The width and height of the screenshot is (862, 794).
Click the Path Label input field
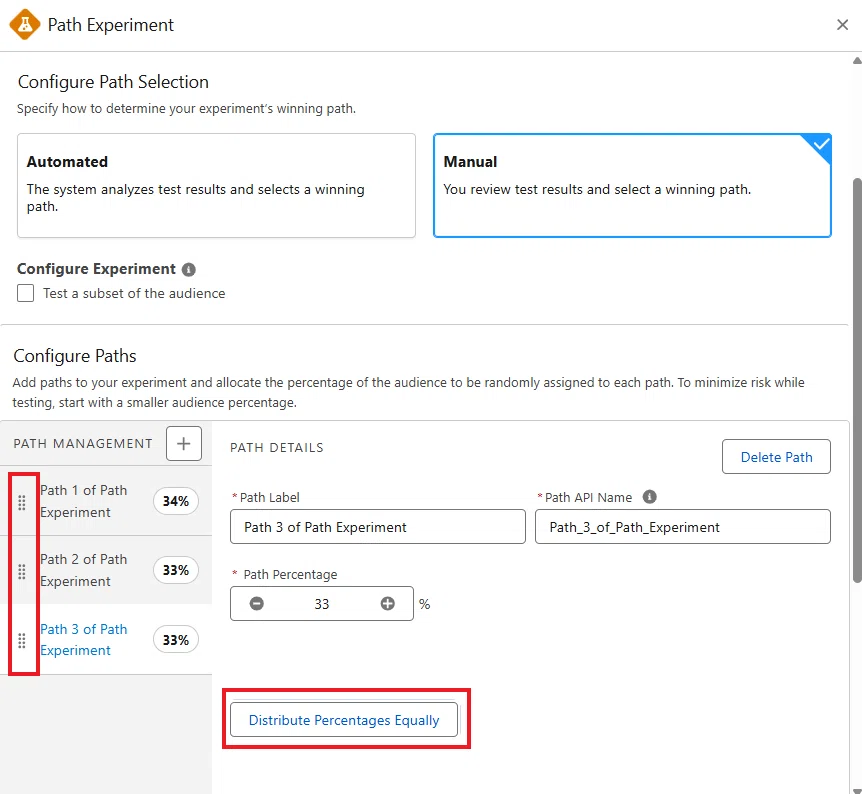(378, 527)
